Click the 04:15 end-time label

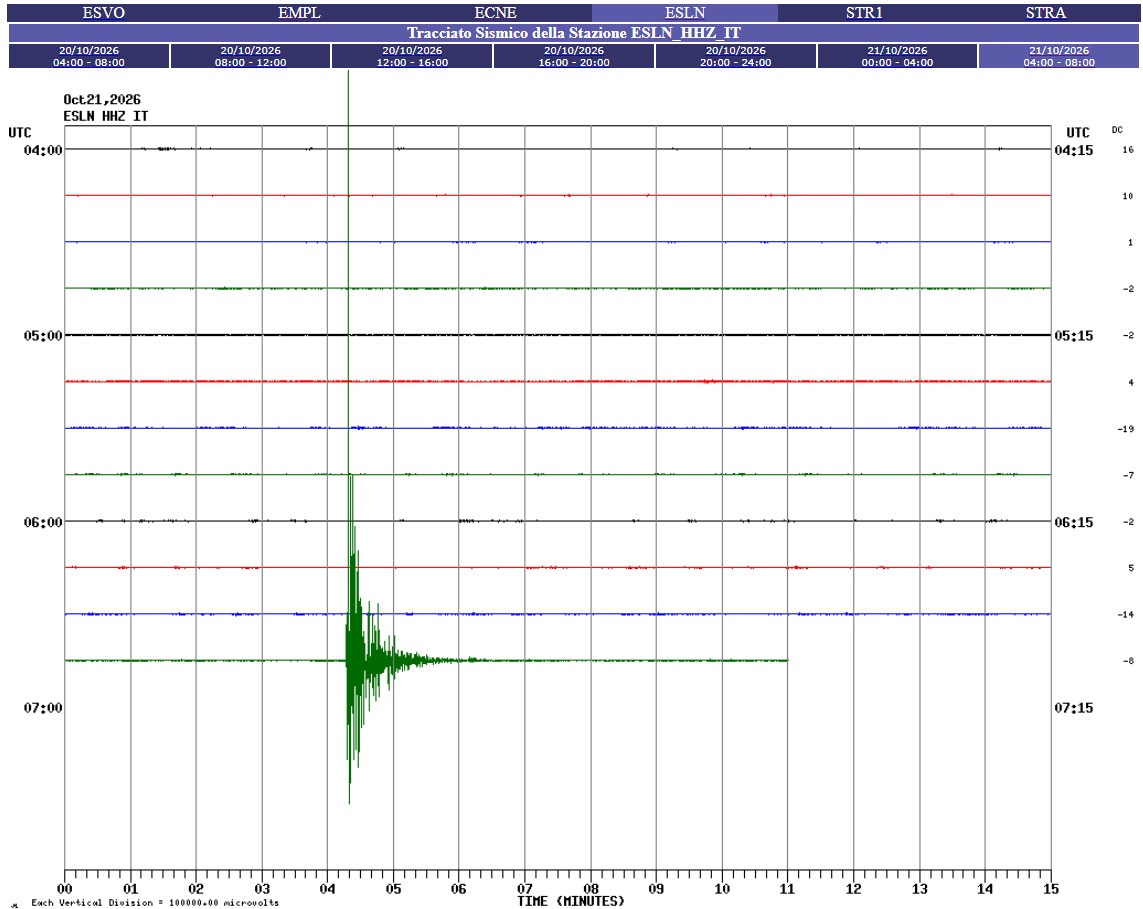[1074, 150]
